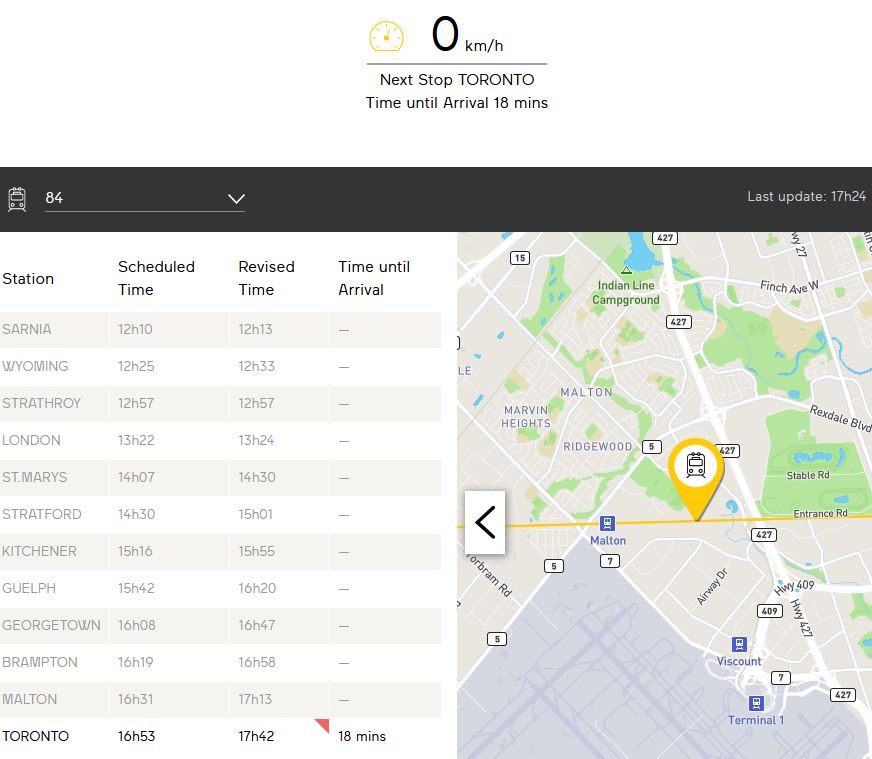The image size is (872, 759).
Task: Click the train icon beside train number
Action: tap(17, 198)
